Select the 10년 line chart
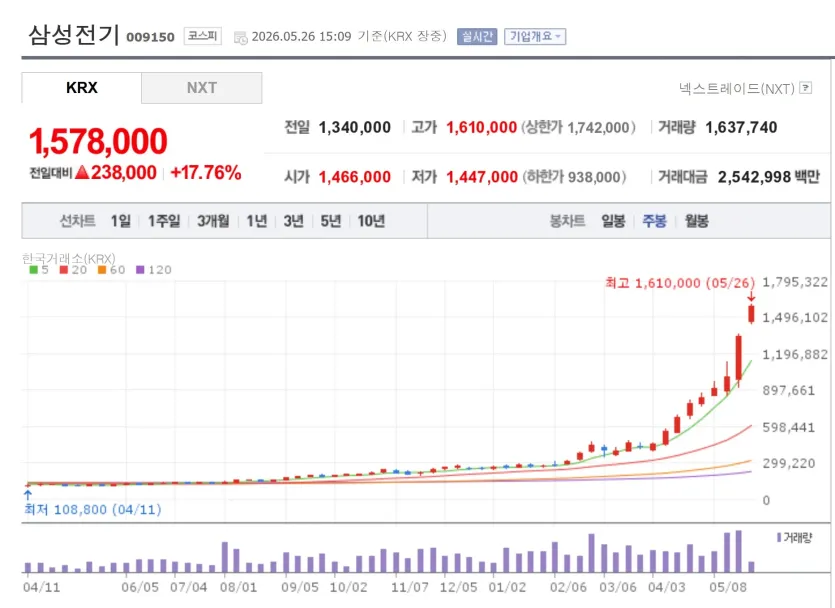The image size is (835, 608). [371, 220]
